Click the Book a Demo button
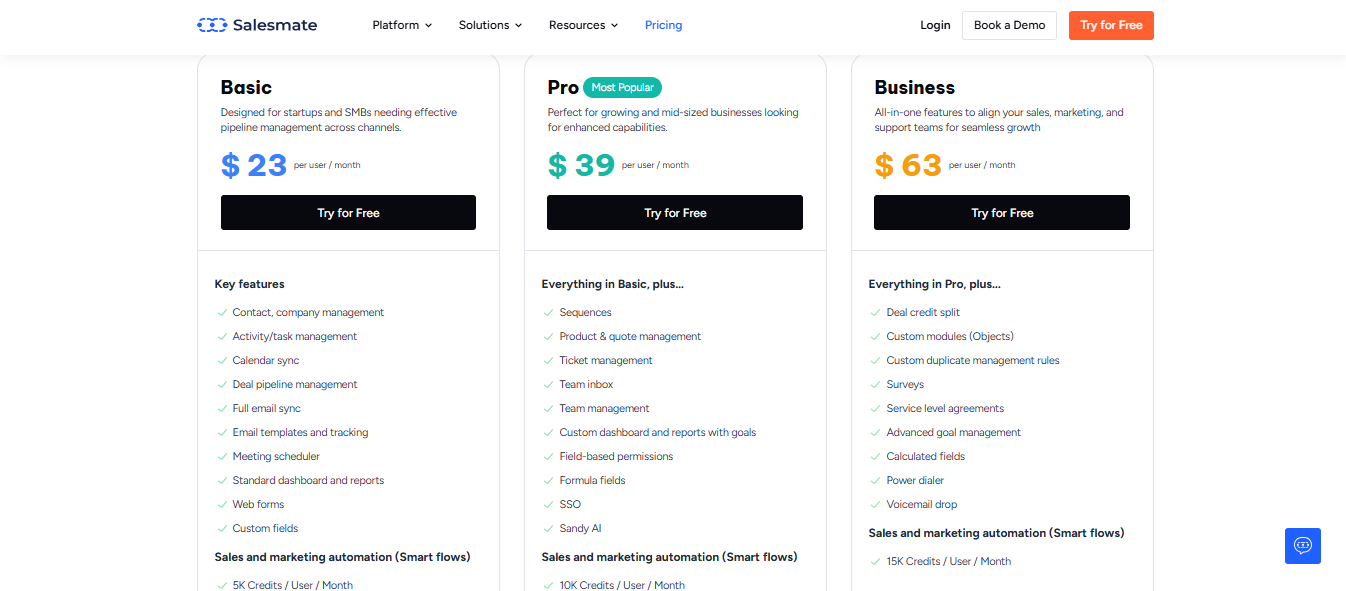The image size is (1346, 591). 1009,25
